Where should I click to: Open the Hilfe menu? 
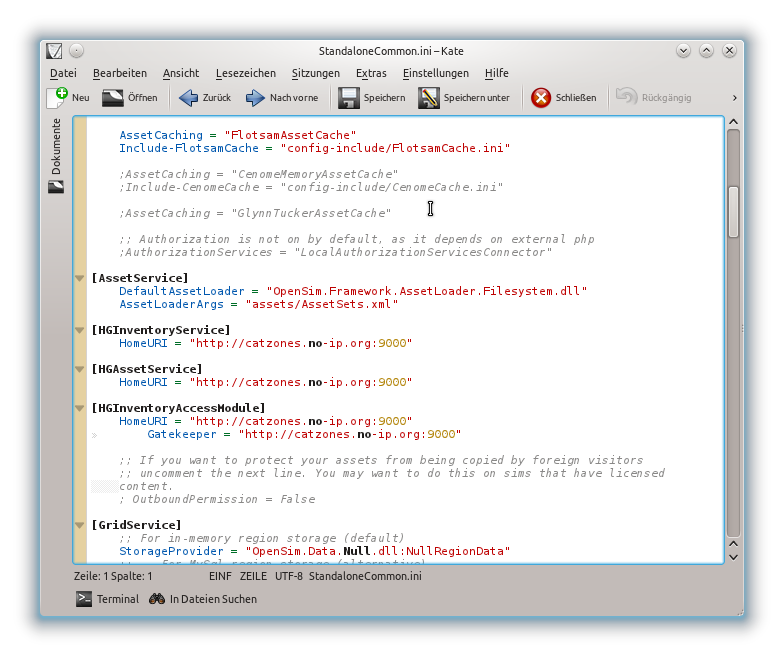point(496,73)
